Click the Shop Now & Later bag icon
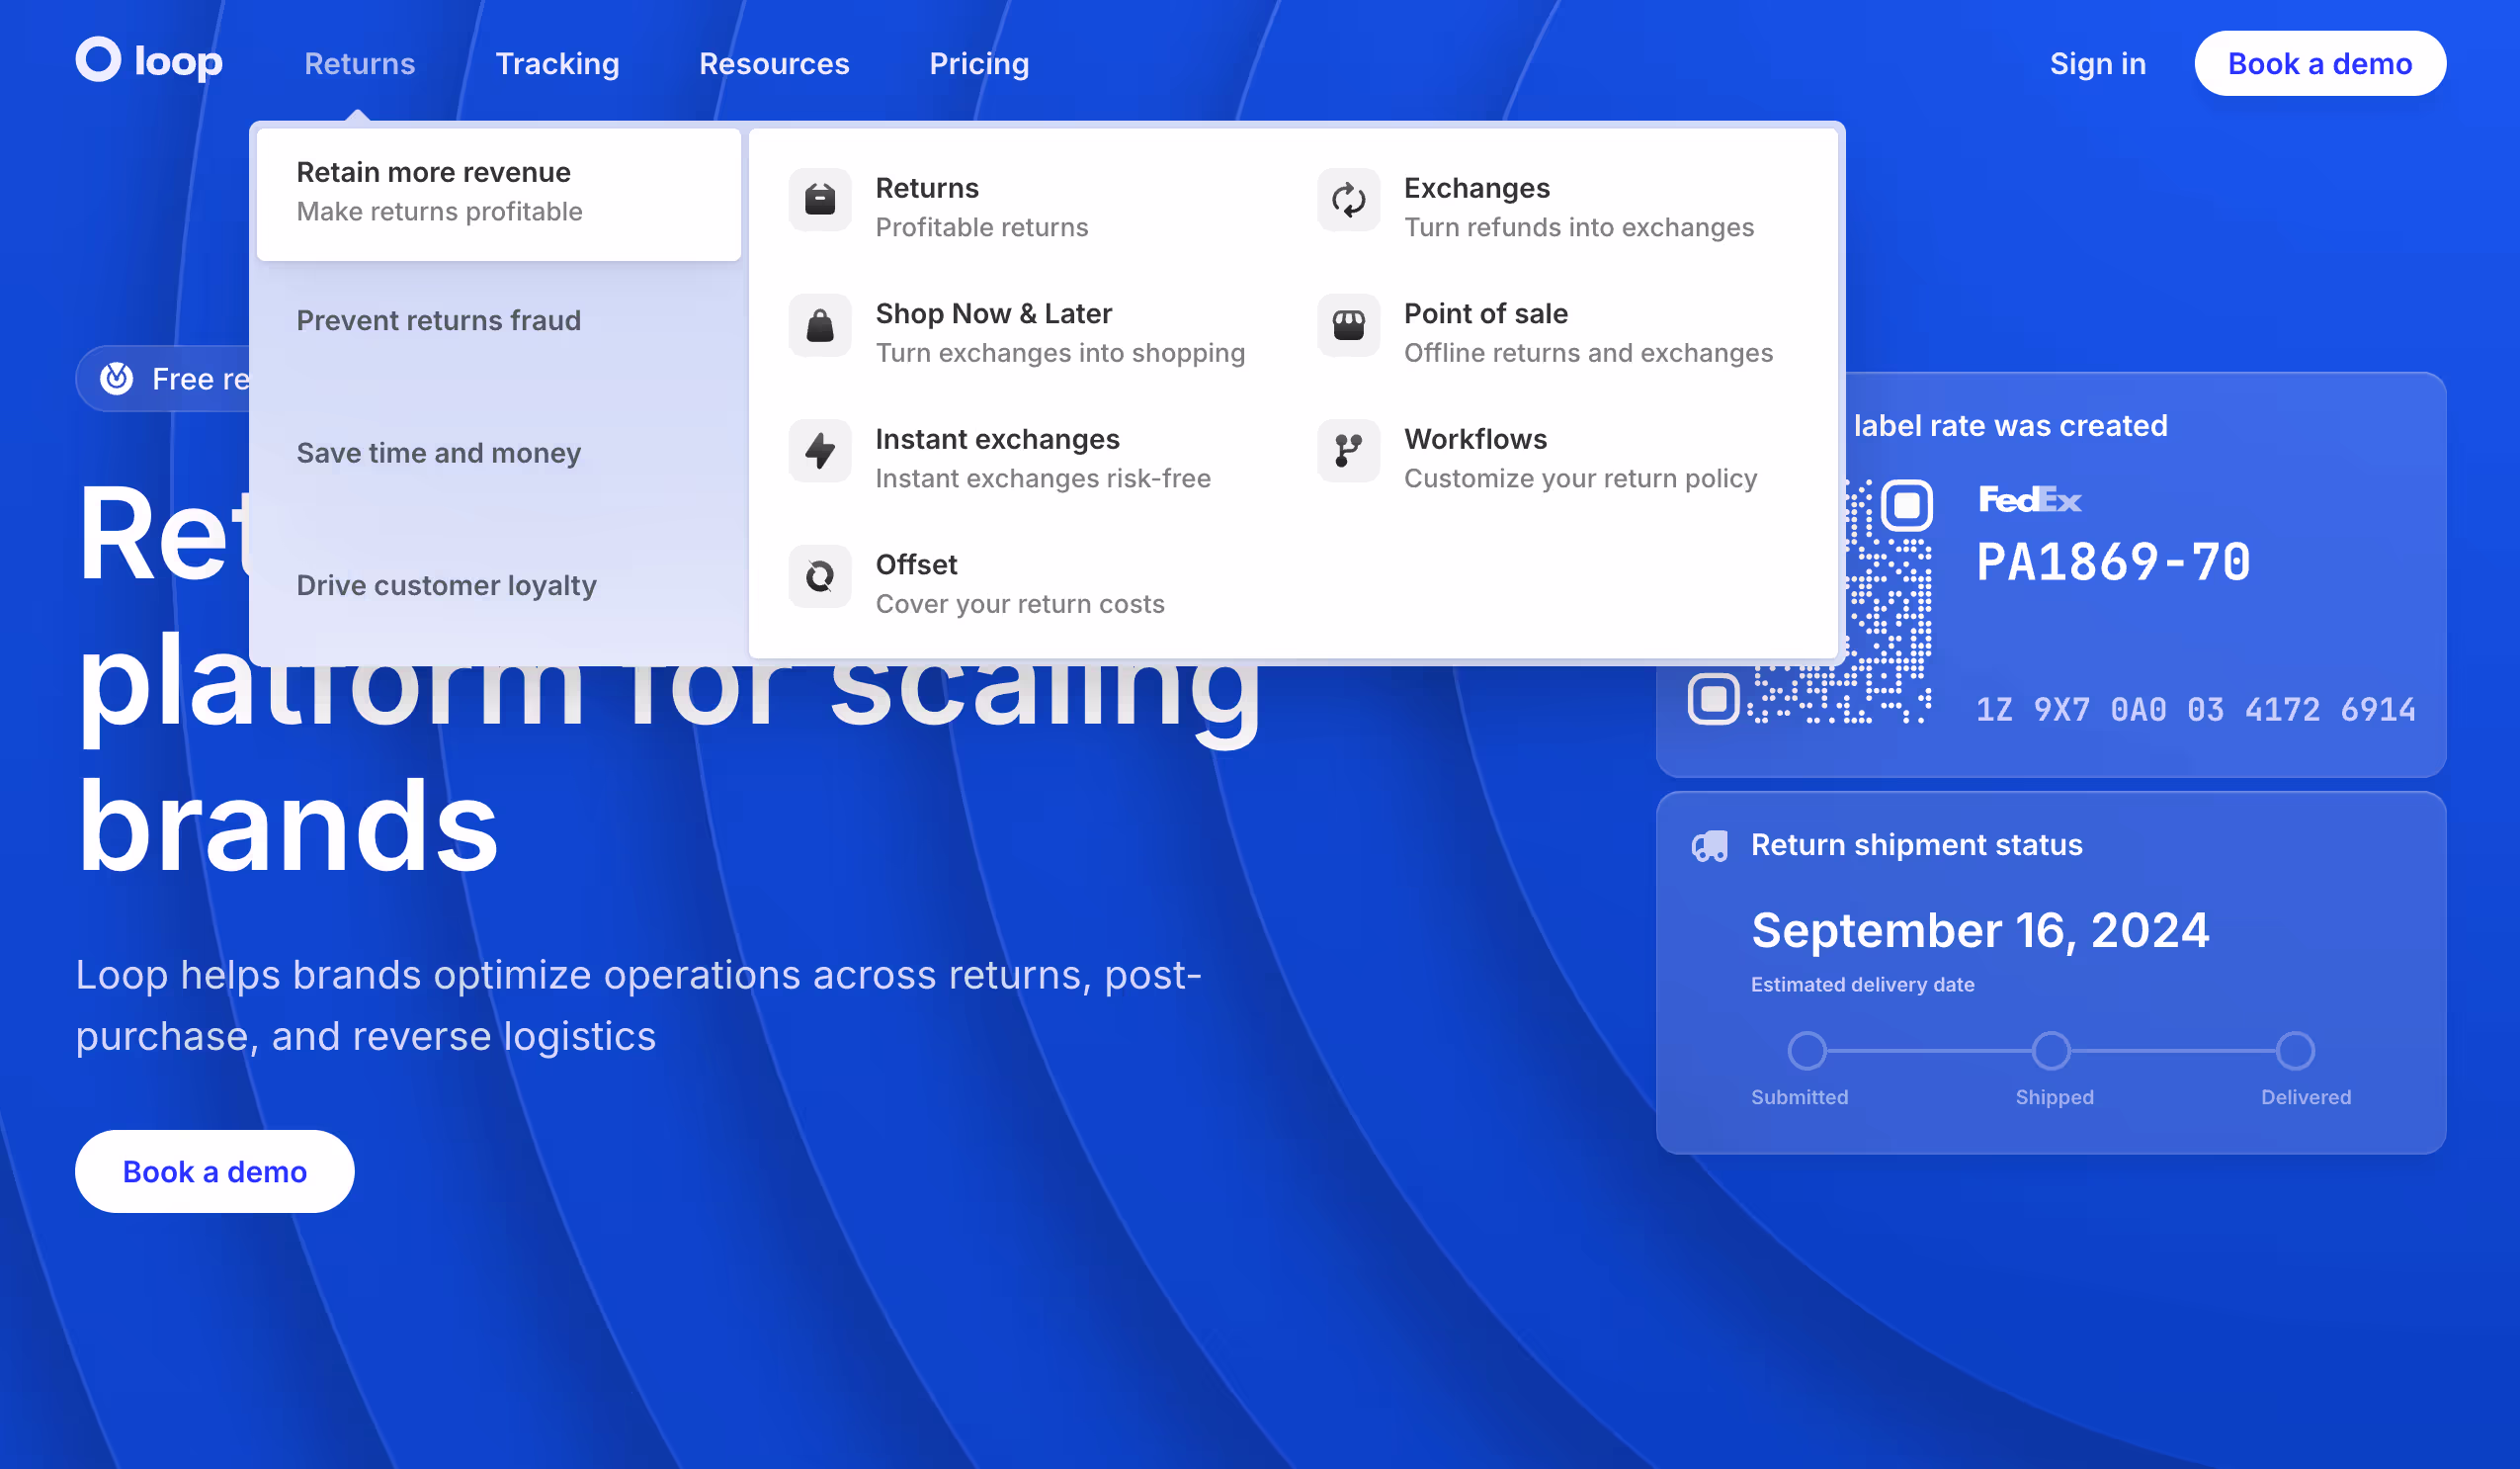Image resolution: width=2520 pixels, height=1469 pixels. point(820,325)
